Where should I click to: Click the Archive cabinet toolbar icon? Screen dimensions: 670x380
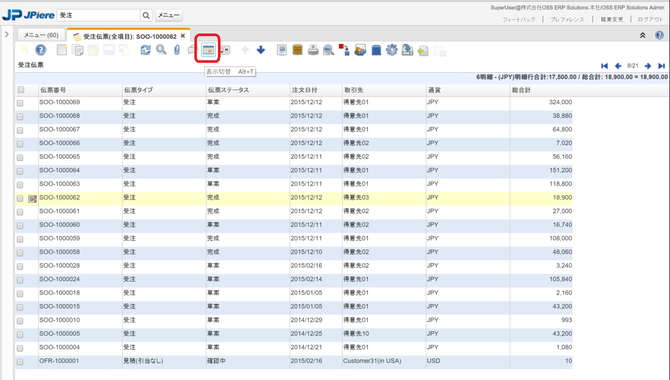point(297,50)
